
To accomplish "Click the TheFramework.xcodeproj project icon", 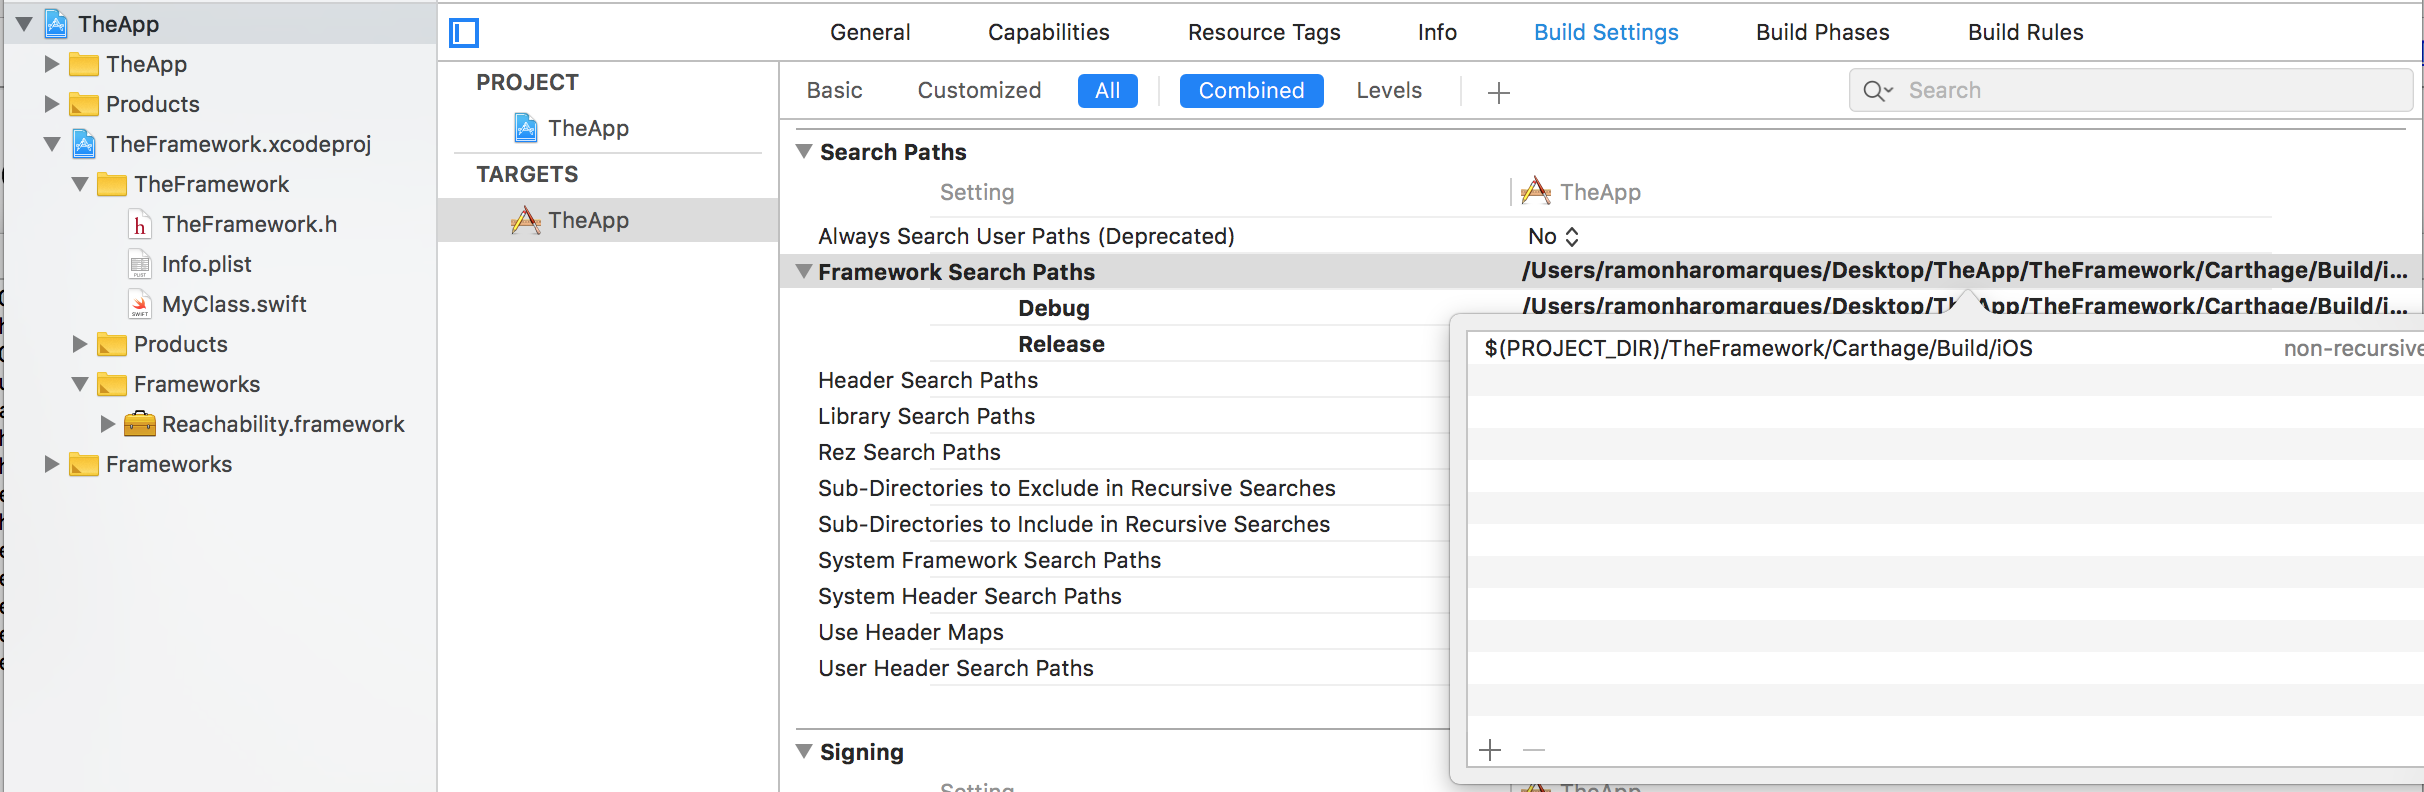I will tap(85, 145).
